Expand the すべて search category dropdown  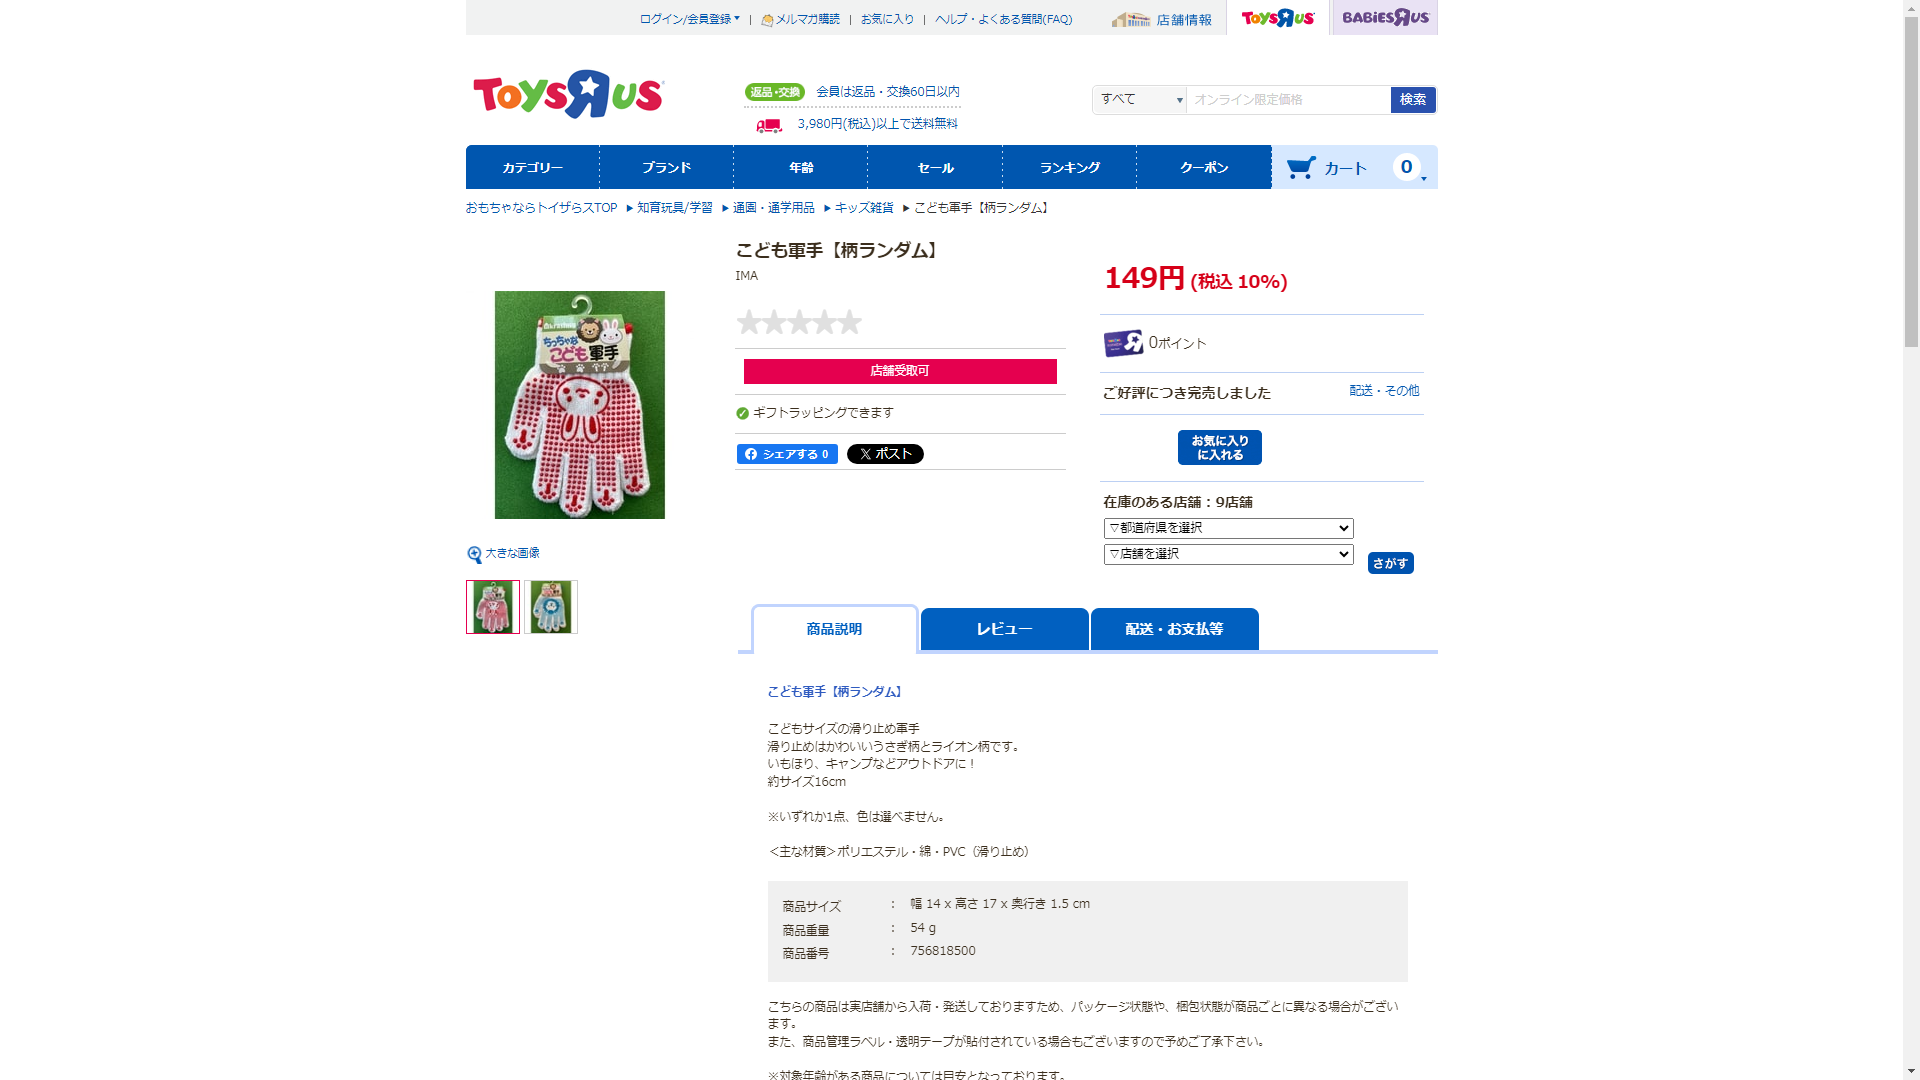tap(1139, 100)
